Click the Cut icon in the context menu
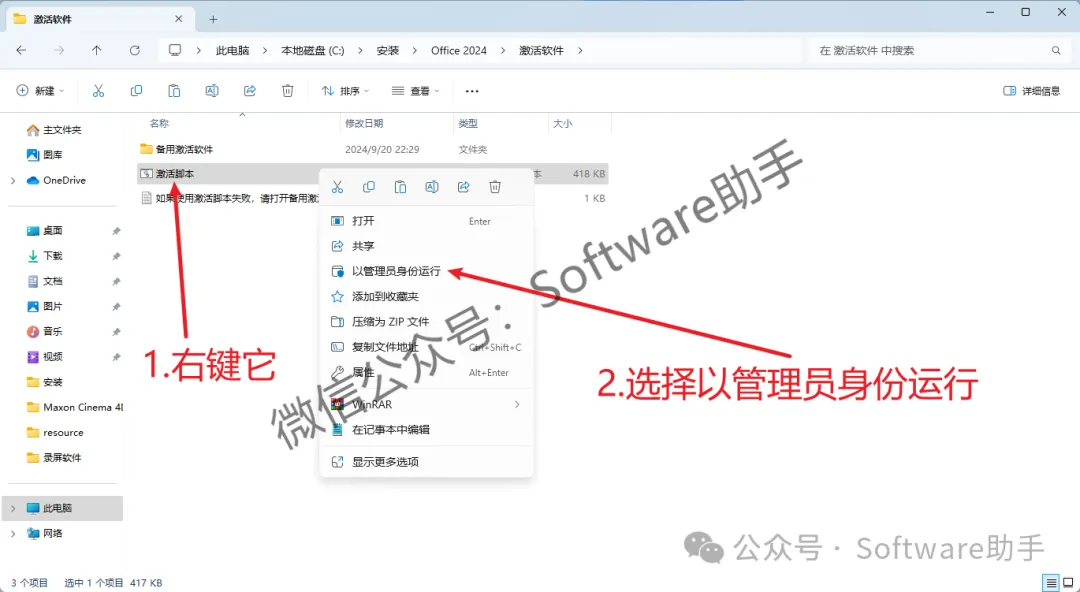Viewport: 1080px width, 592px height. (x=337, y=187)
